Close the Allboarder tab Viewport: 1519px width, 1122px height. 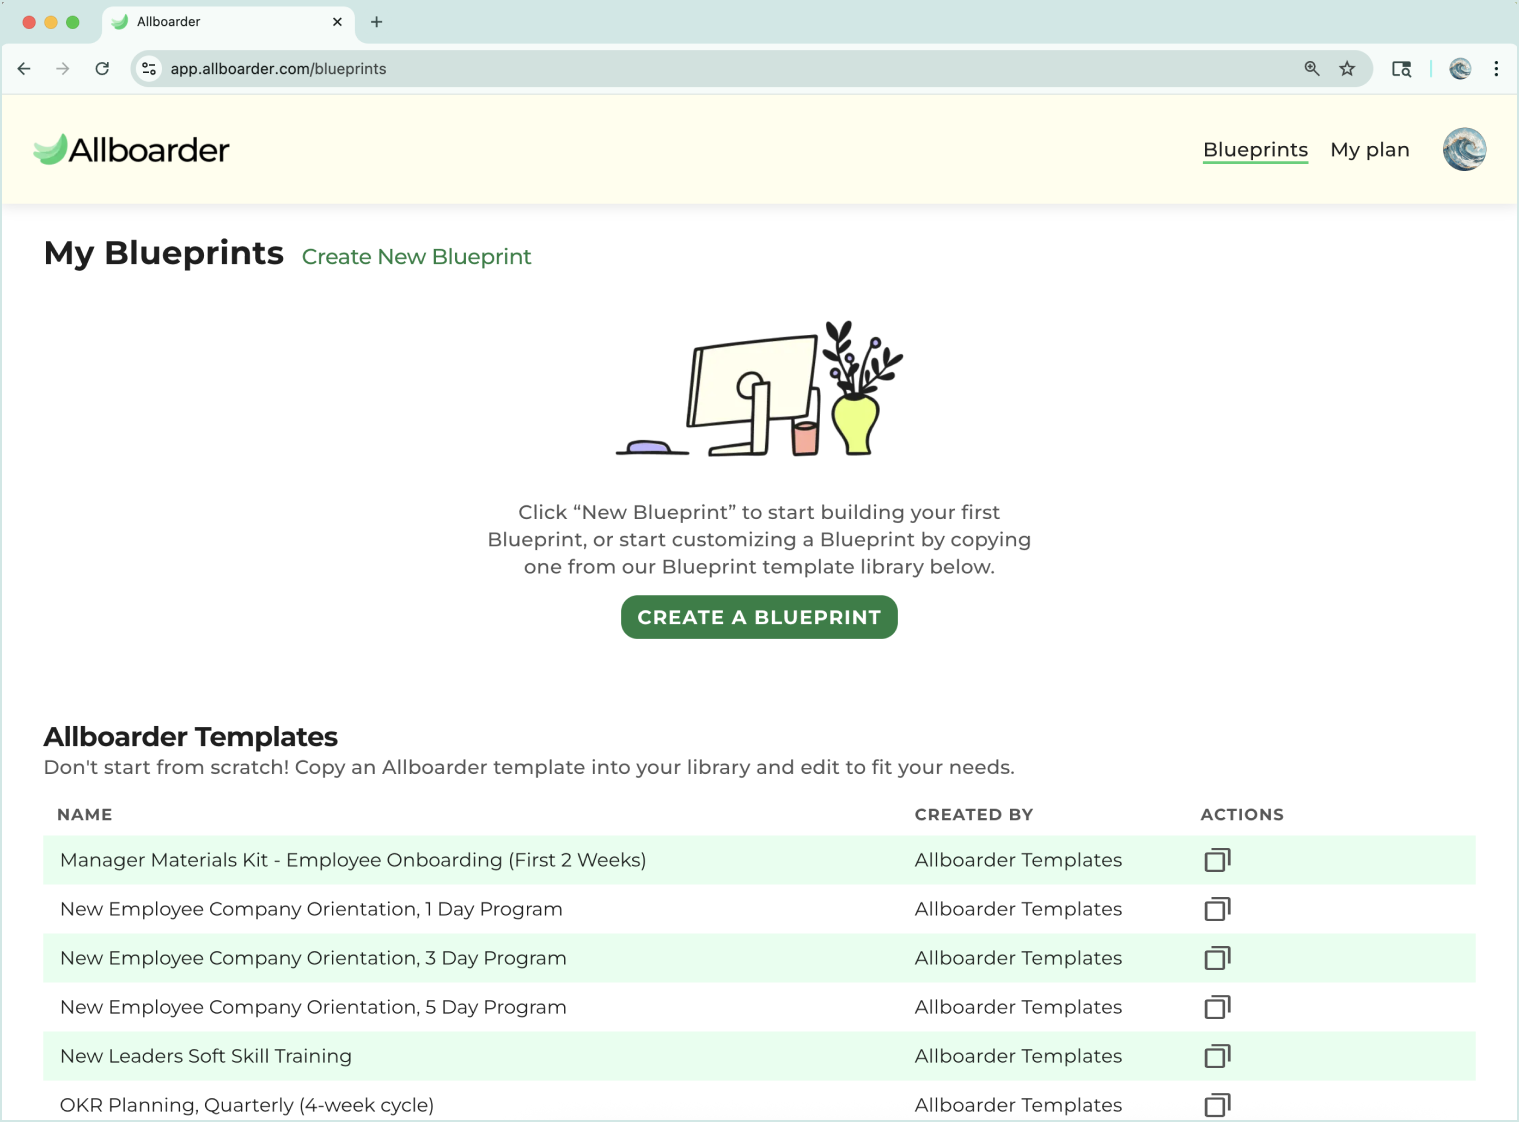pos(337,22)
